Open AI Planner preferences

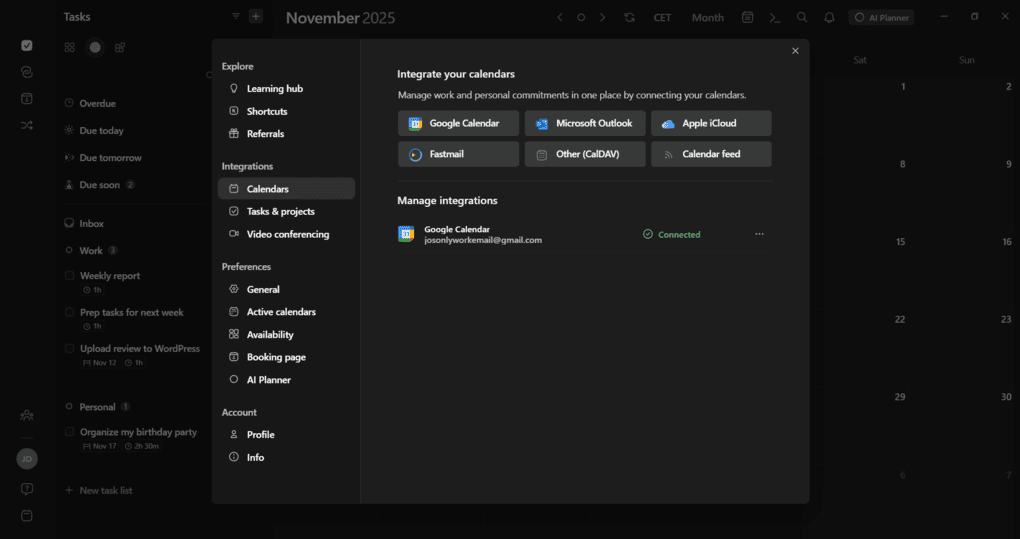tap(286, 380)
